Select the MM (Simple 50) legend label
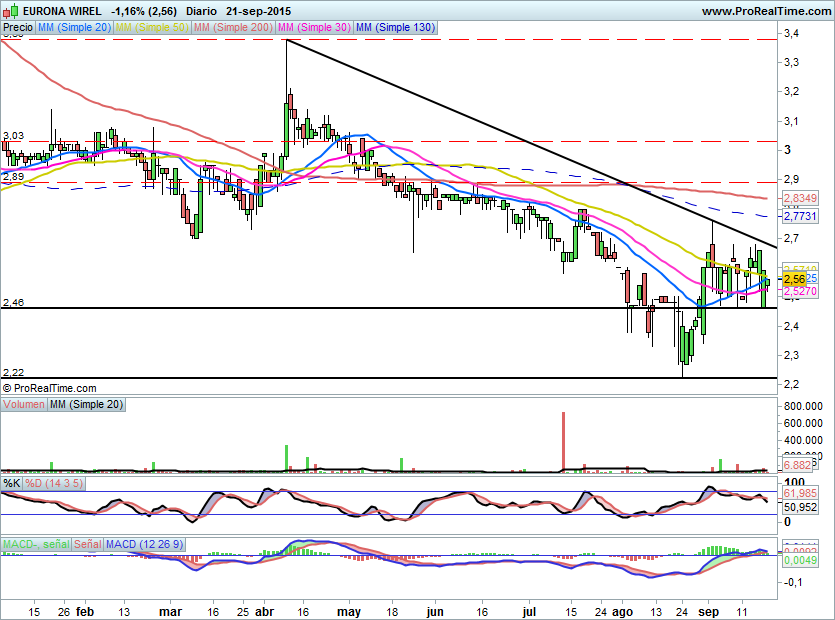The image size is (835, 620). point(152,27)
